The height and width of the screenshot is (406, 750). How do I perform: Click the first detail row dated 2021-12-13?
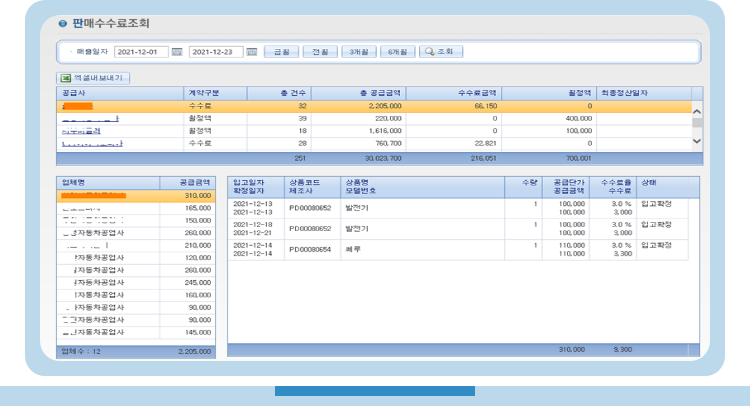(x=458, y=208)
